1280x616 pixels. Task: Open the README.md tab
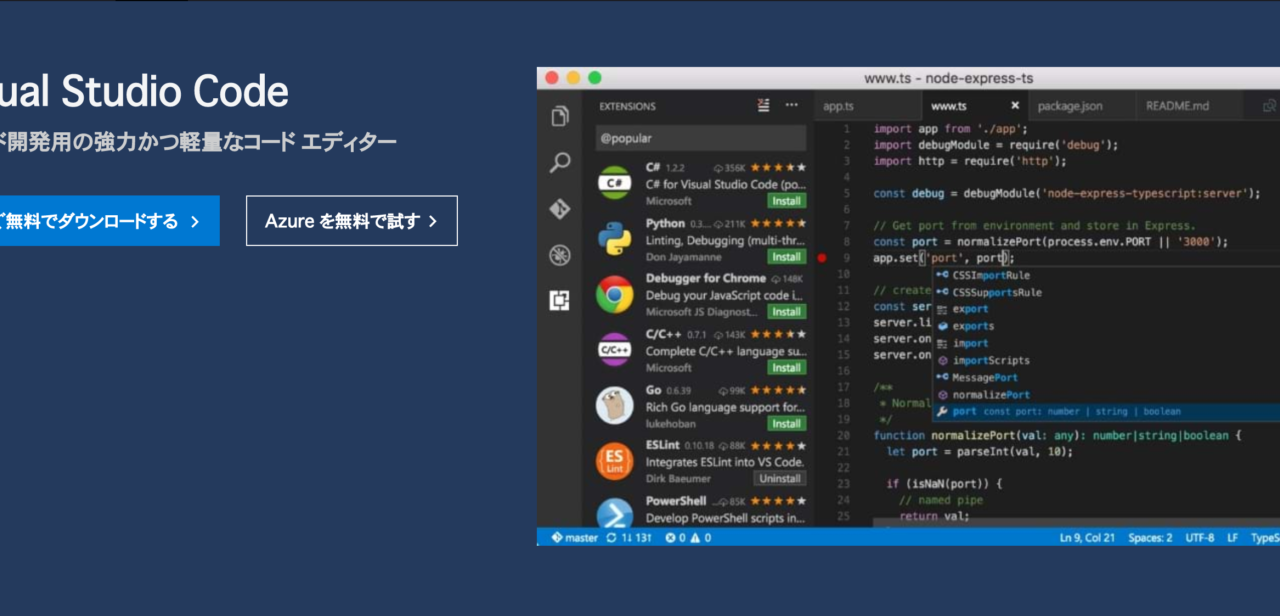[1177, 106]
